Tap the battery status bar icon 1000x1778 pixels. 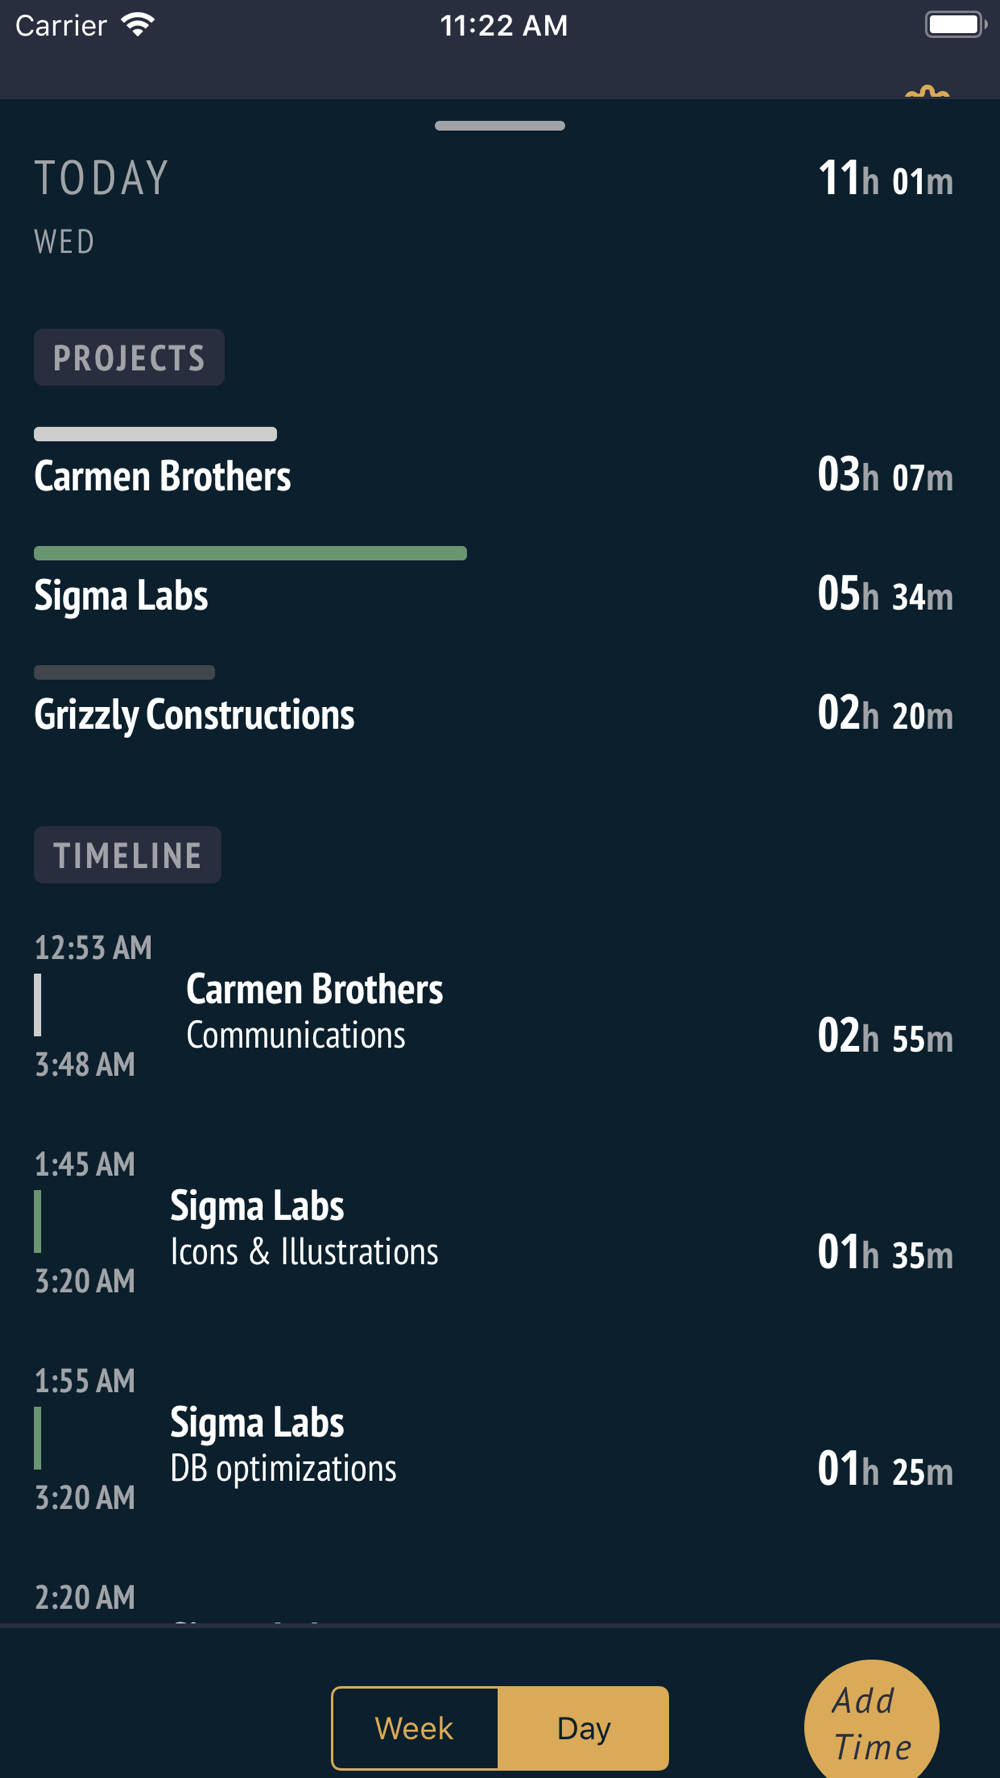pos(955,24)
